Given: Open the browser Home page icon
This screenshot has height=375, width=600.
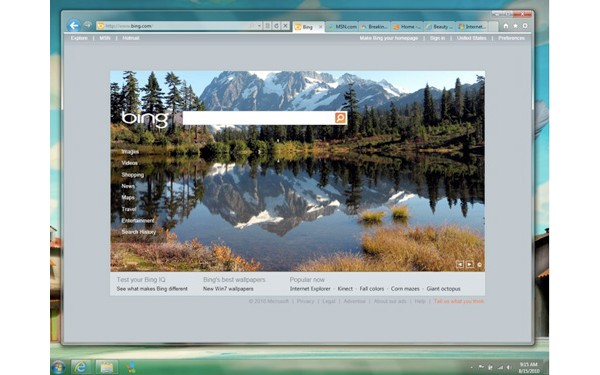Looking at the screenshot, I should (506, 26).
